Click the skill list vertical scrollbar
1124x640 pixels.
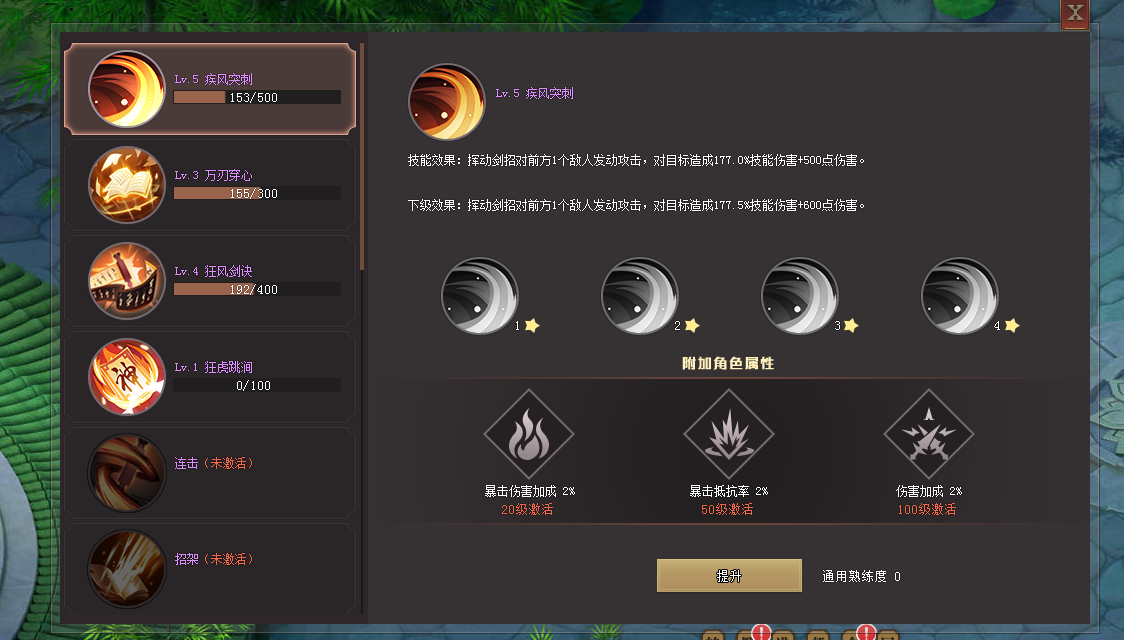(x=362, y=156)
